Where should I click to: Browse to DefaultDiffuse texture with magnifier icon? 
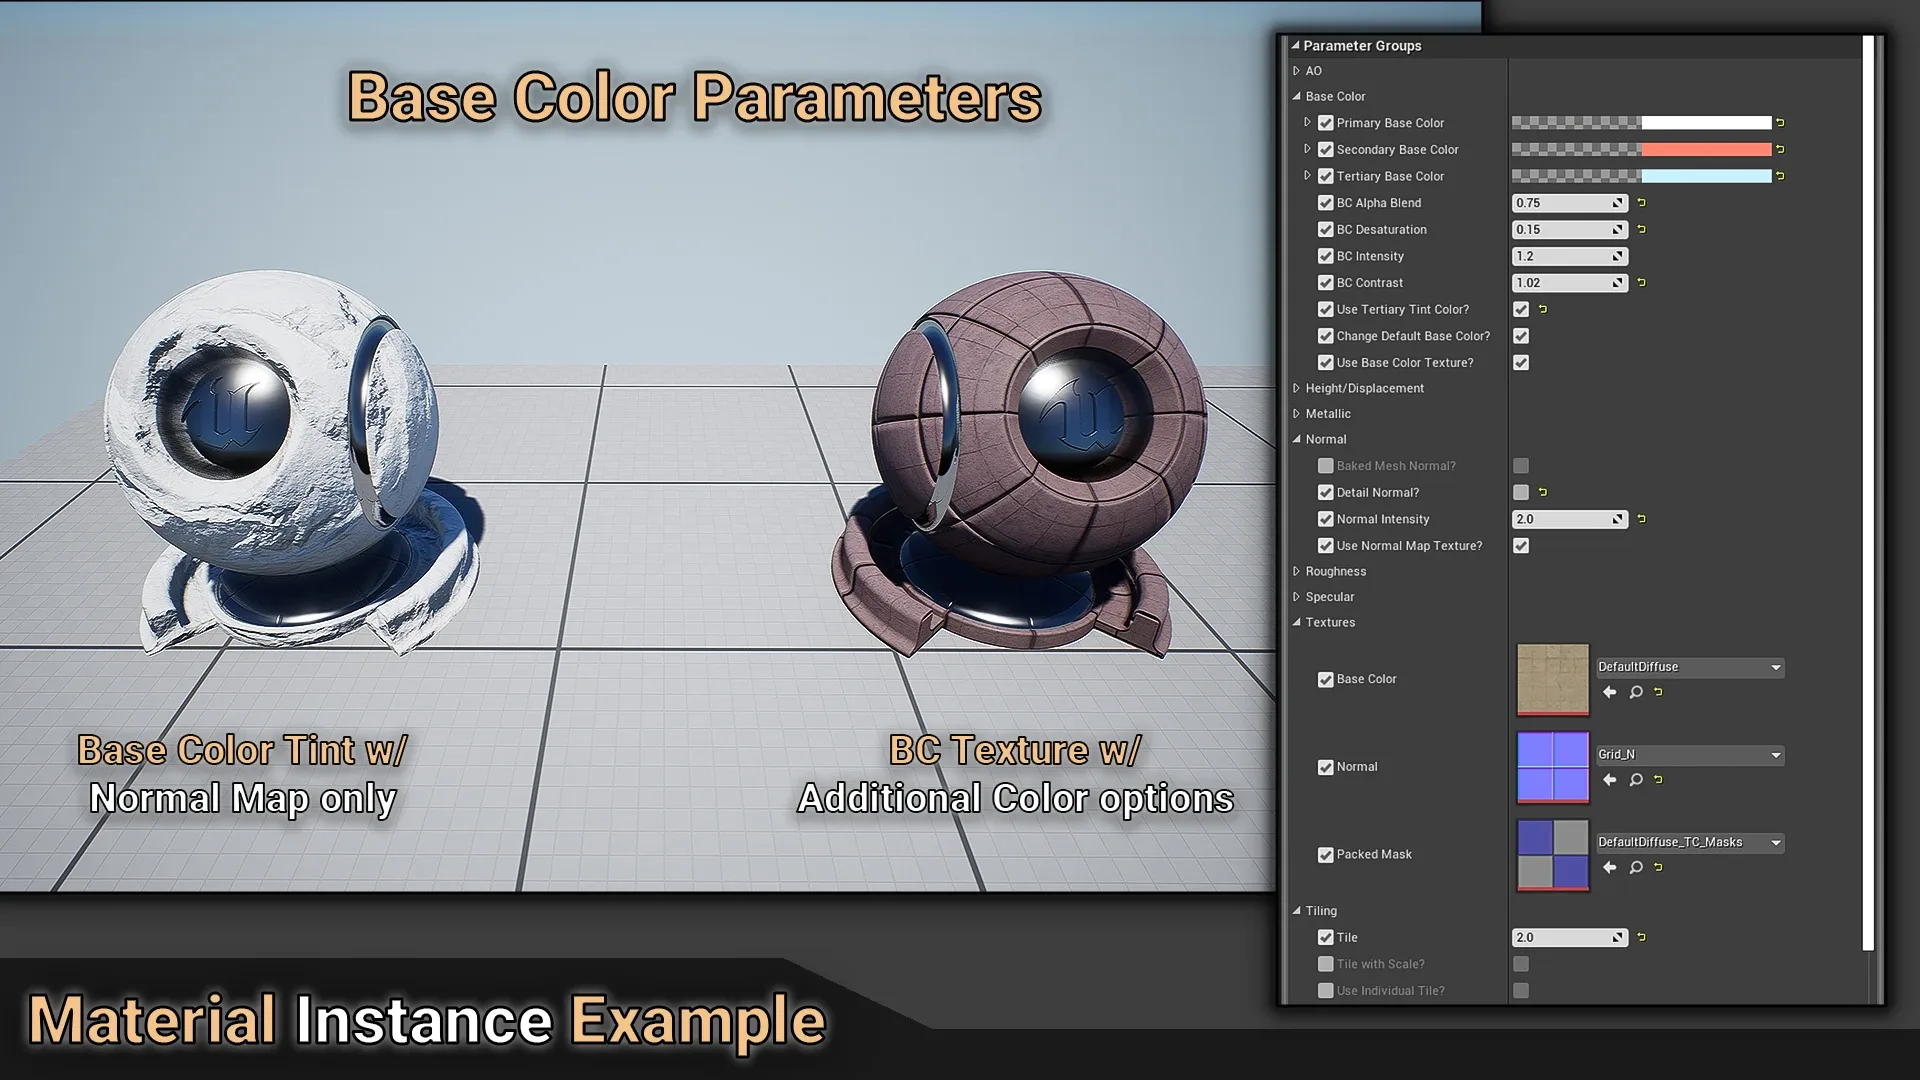coord(1636,692)
